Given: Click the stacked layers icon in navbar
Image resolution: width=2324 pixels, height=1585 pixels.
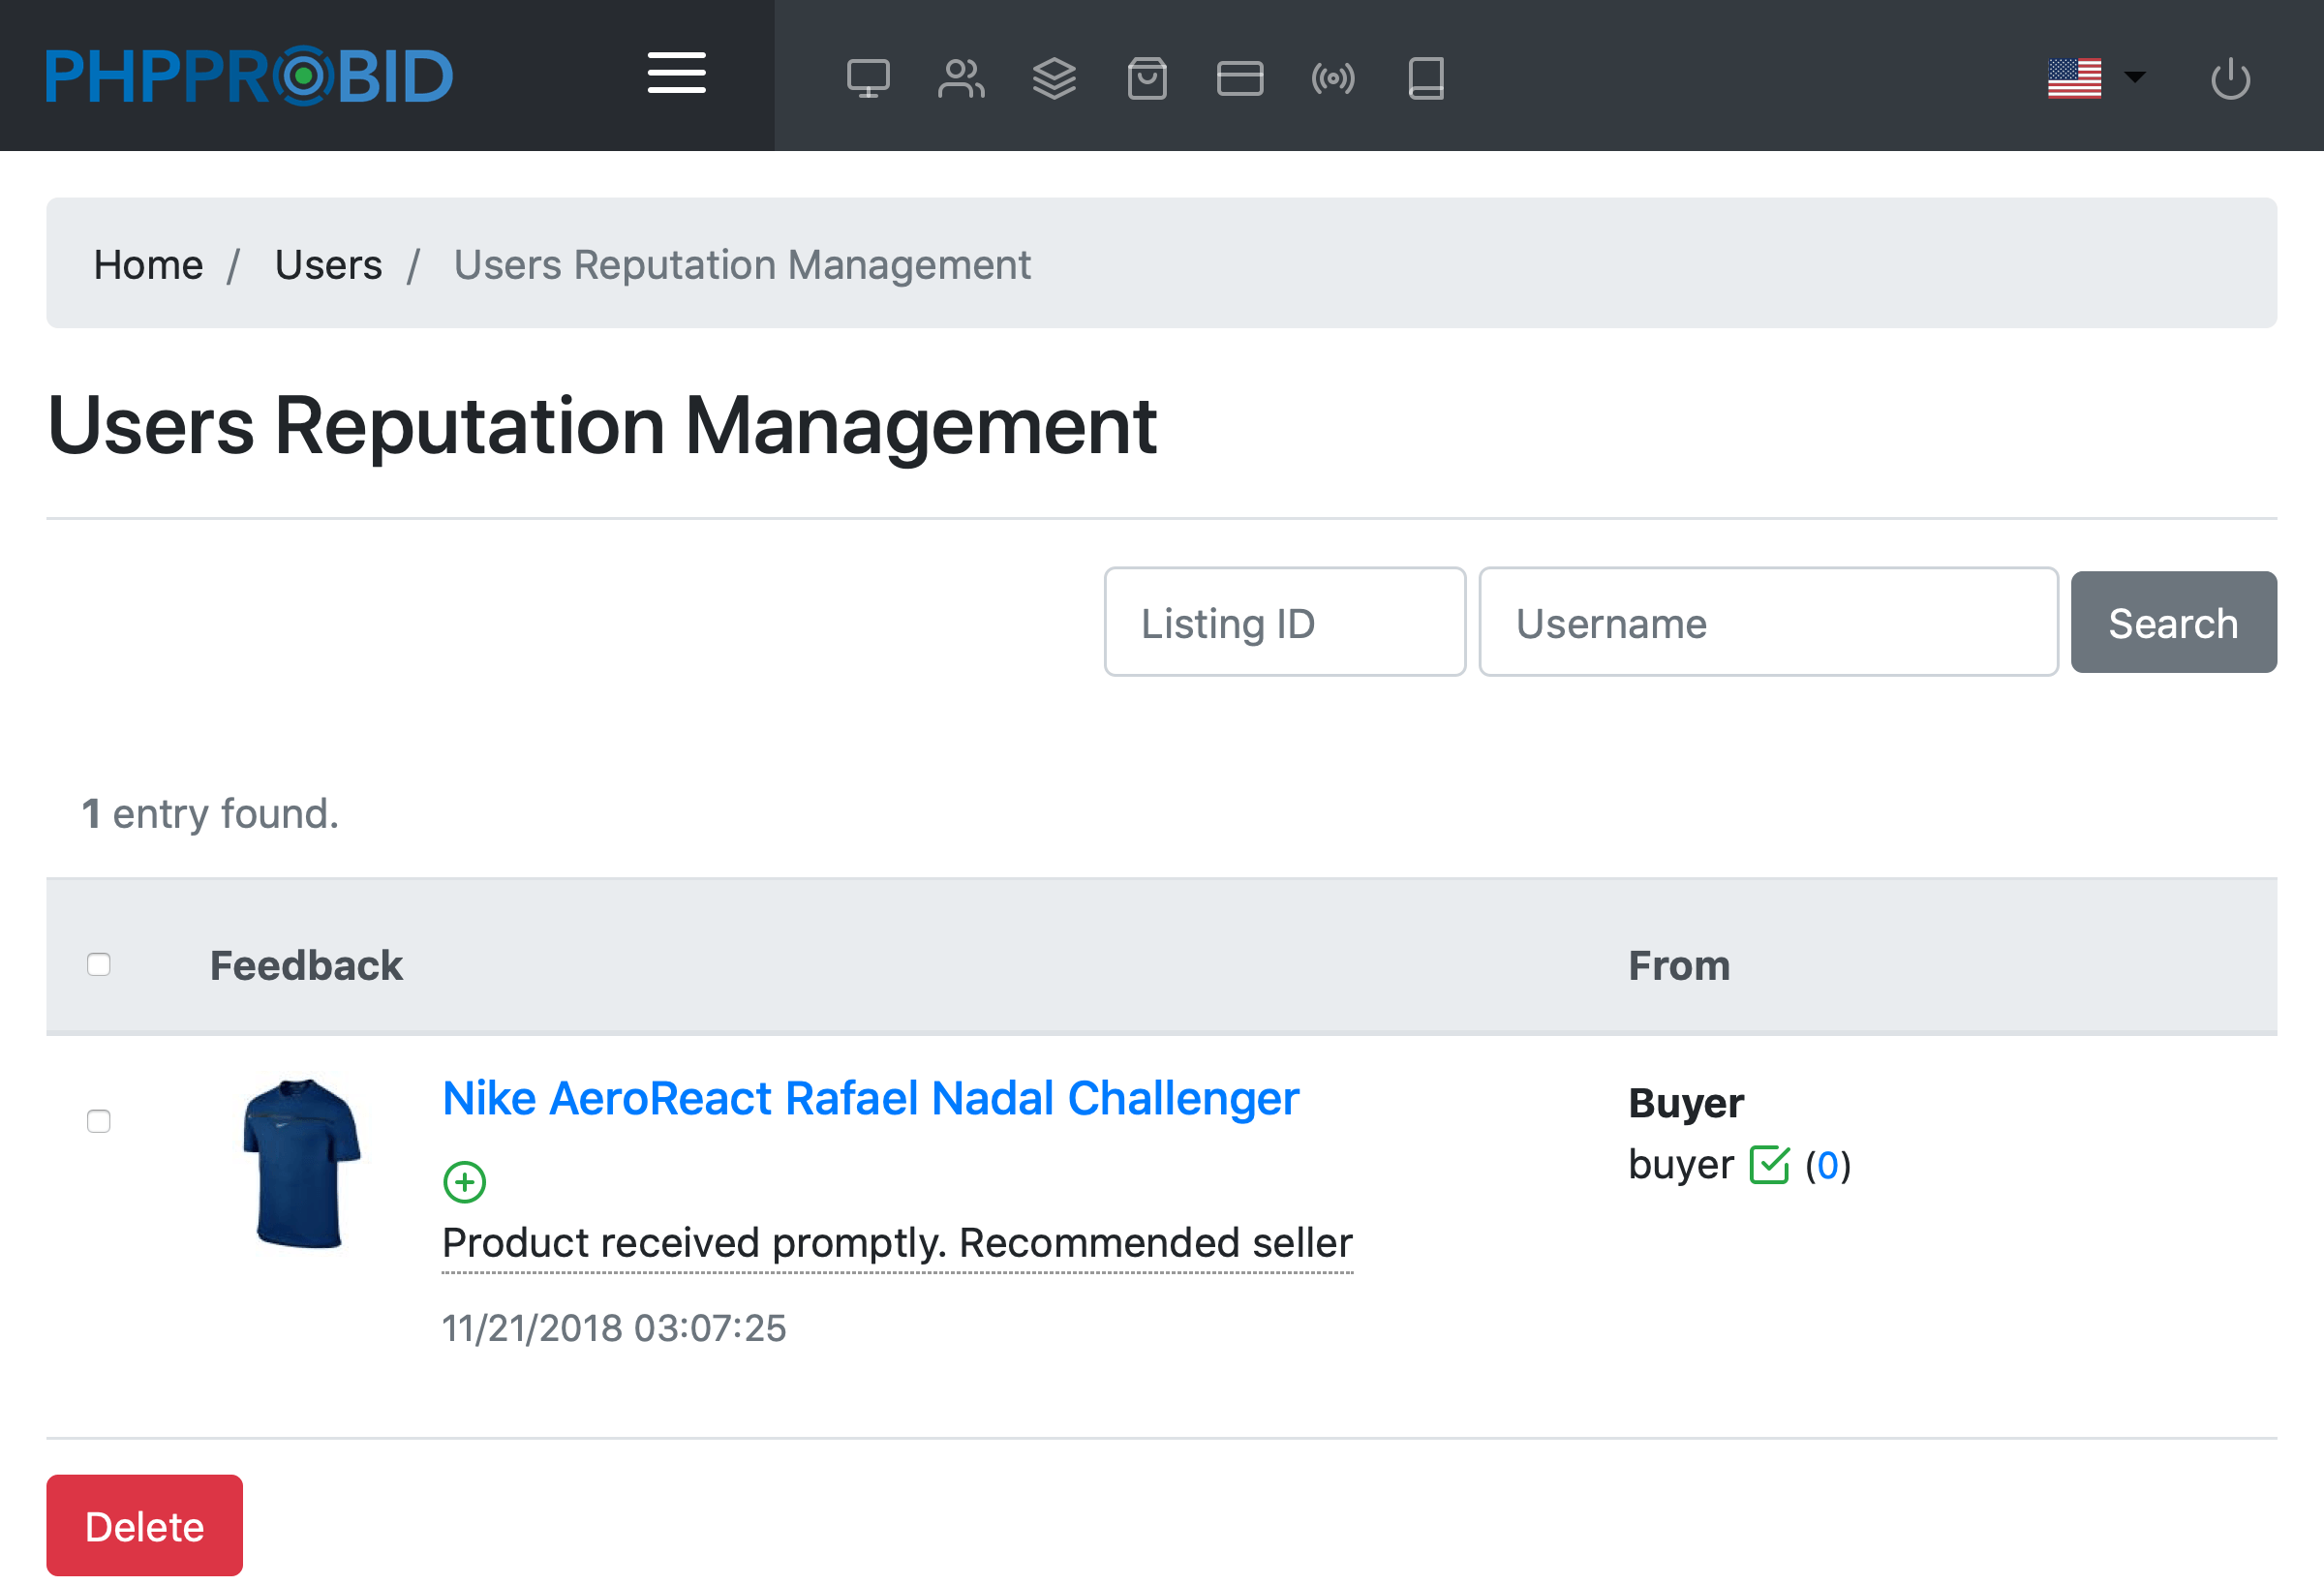Looking at the screenshot, I should coord(1054,78).
